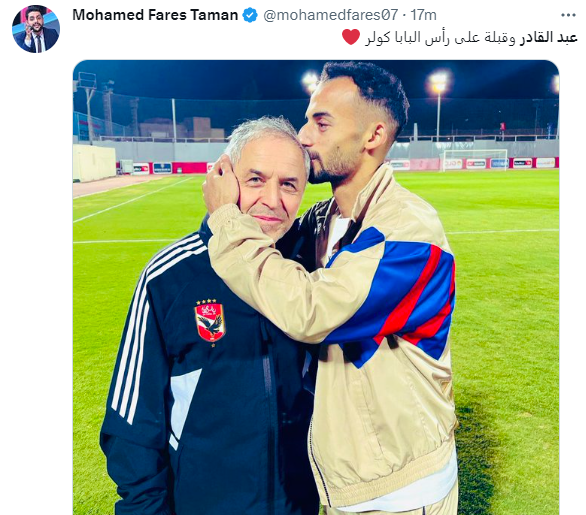This screenshot has height=515, width=586.
Task: Click the advertising boards behind the pitch
Action: 473,163
